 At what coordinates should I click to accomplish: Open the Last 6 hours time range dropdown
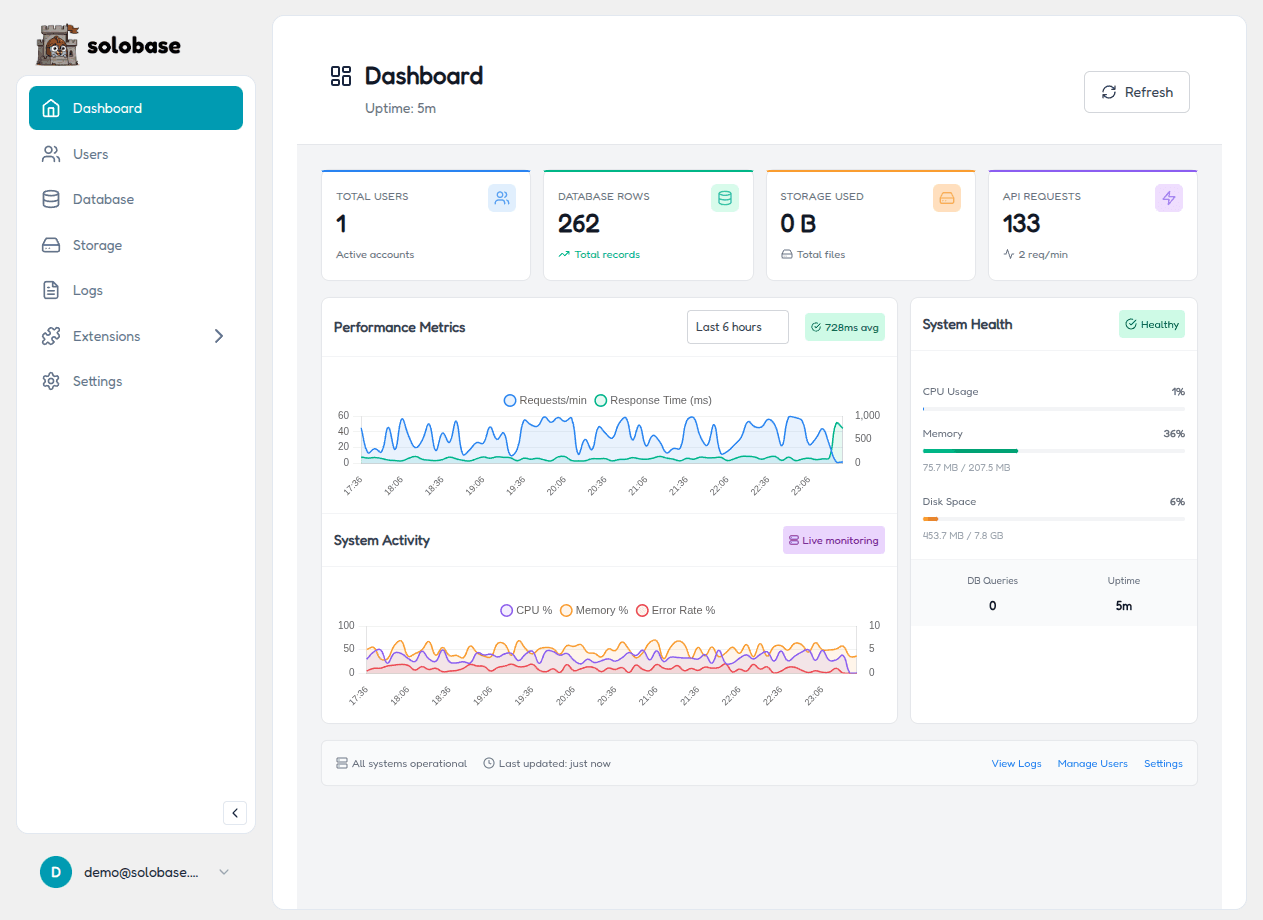click(737, 327)
